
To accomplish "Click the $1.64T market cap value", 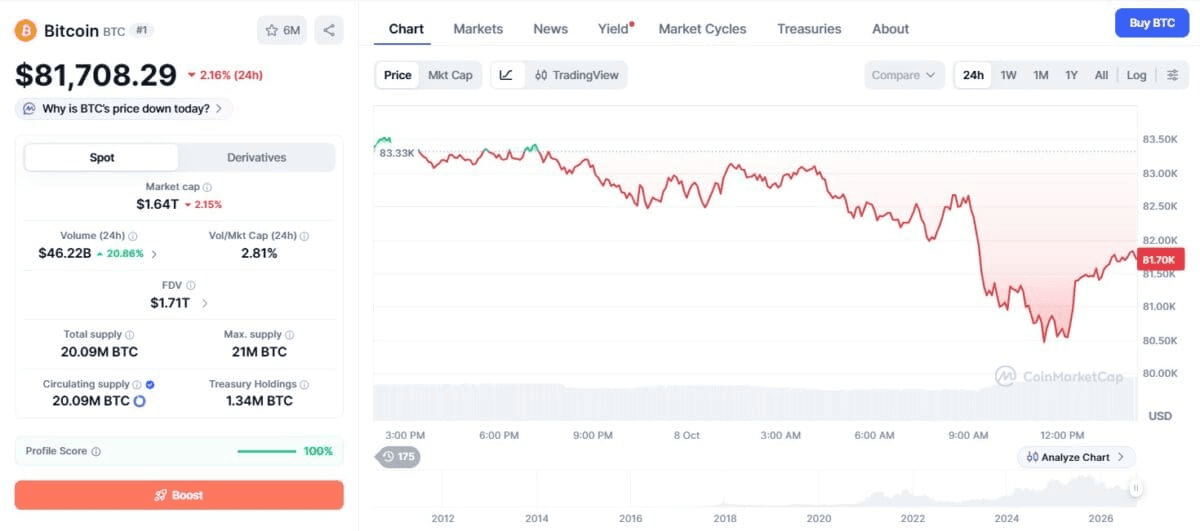I will click(158, 204).
